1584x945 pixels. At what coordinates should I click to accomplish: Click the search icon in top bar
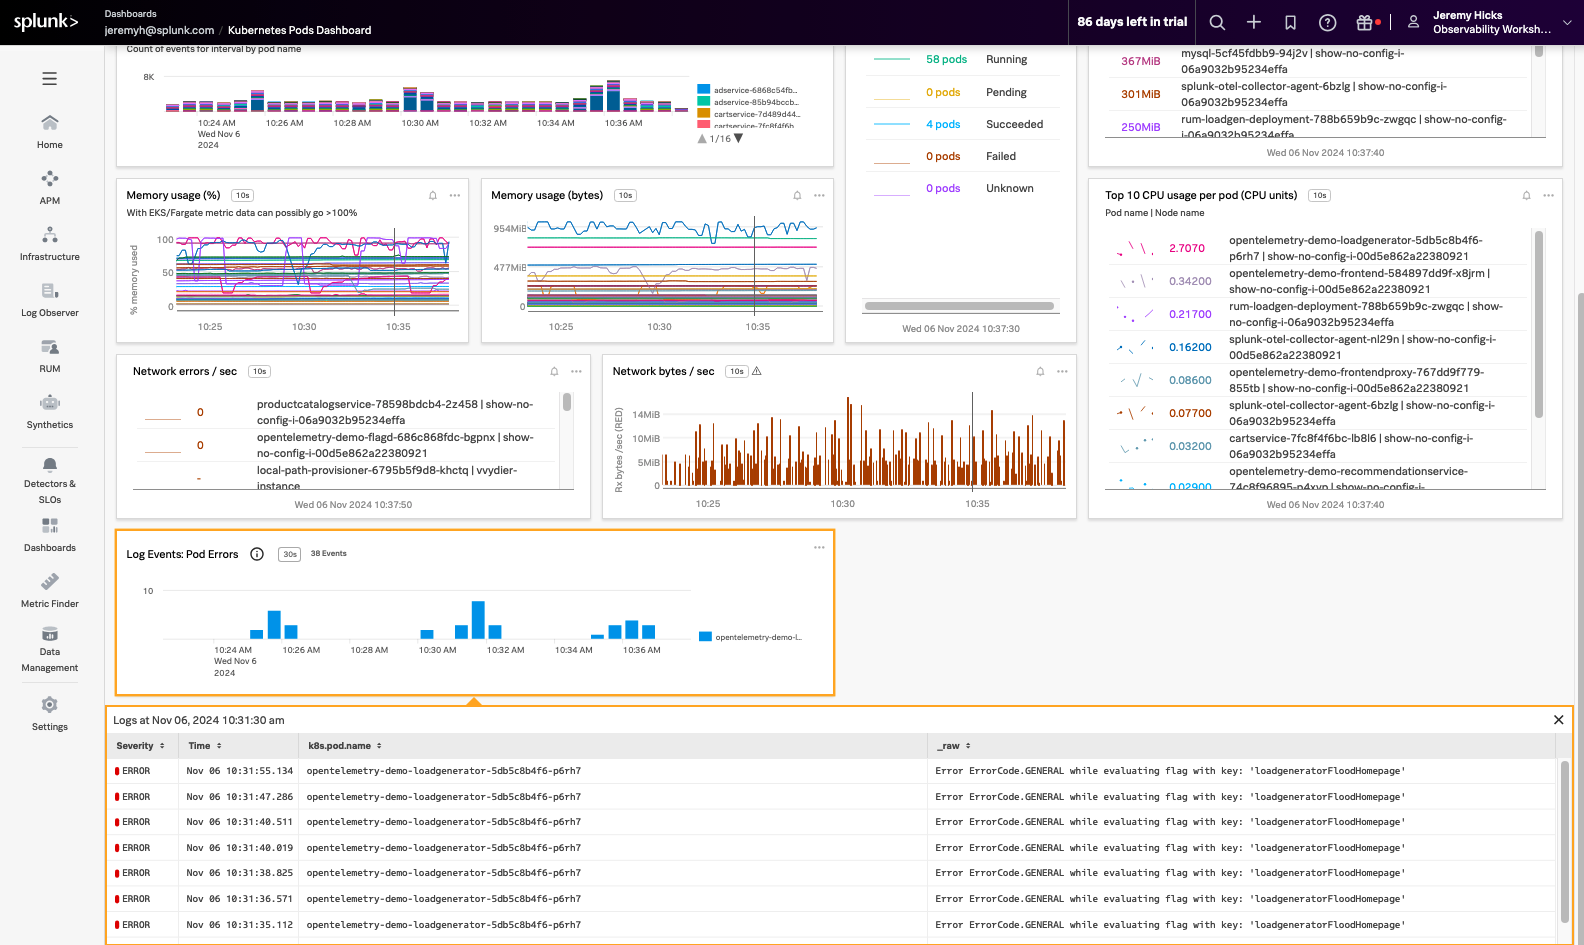[1217, 22]
